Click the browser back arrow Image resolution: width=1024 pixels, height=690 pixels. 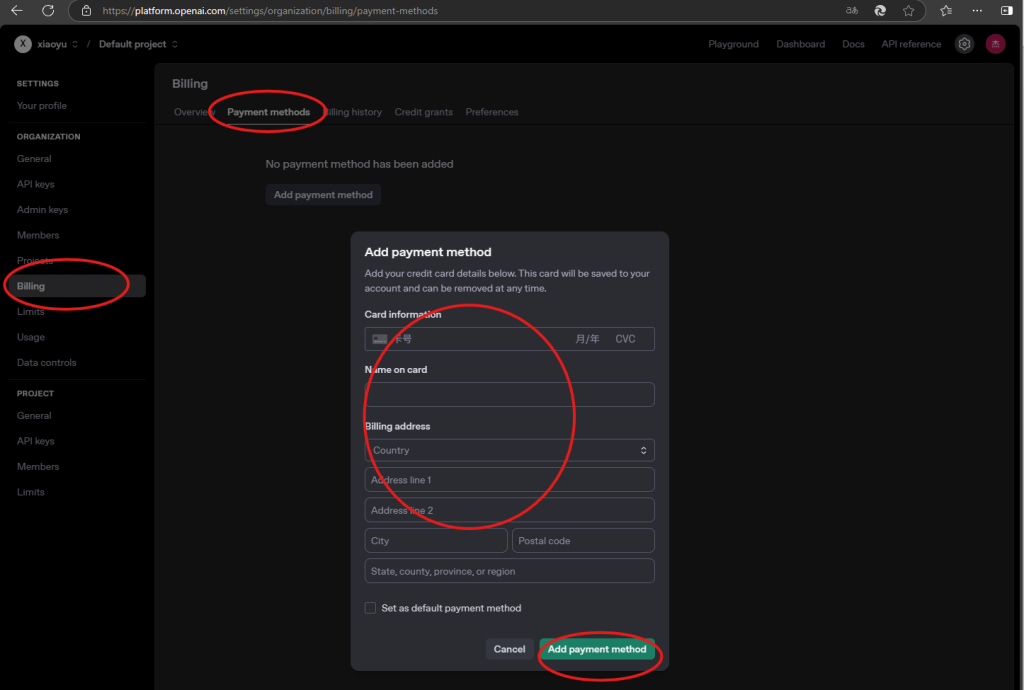17,11
